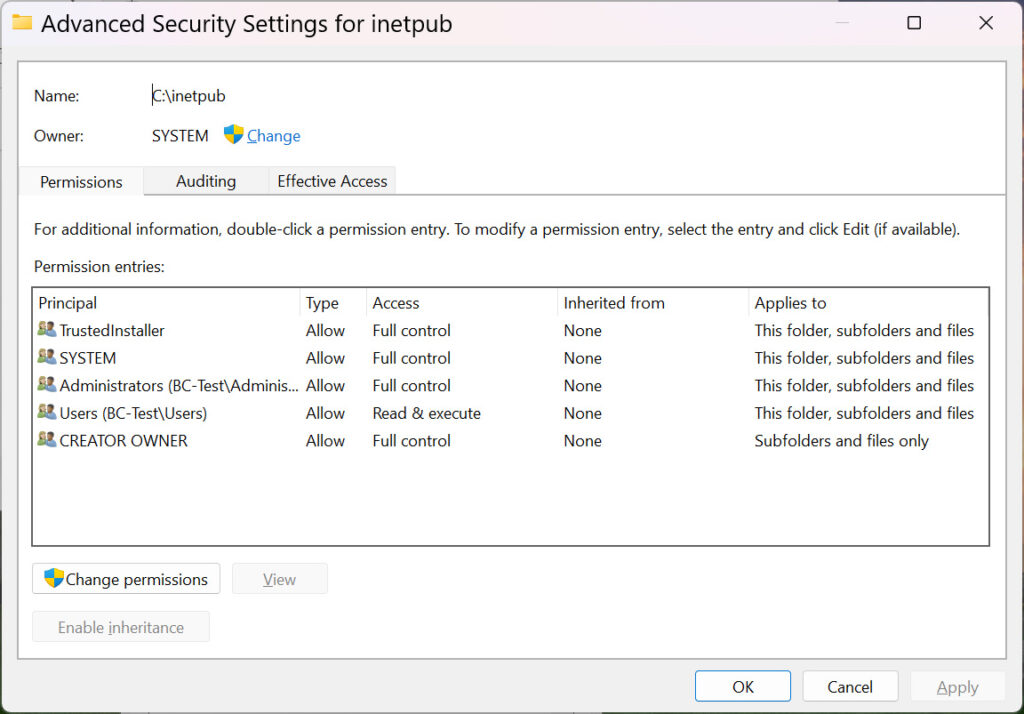Switch to the Auditing tab
The height and width of the screenshot is (714, 1024).
click(x=206, y=181)
